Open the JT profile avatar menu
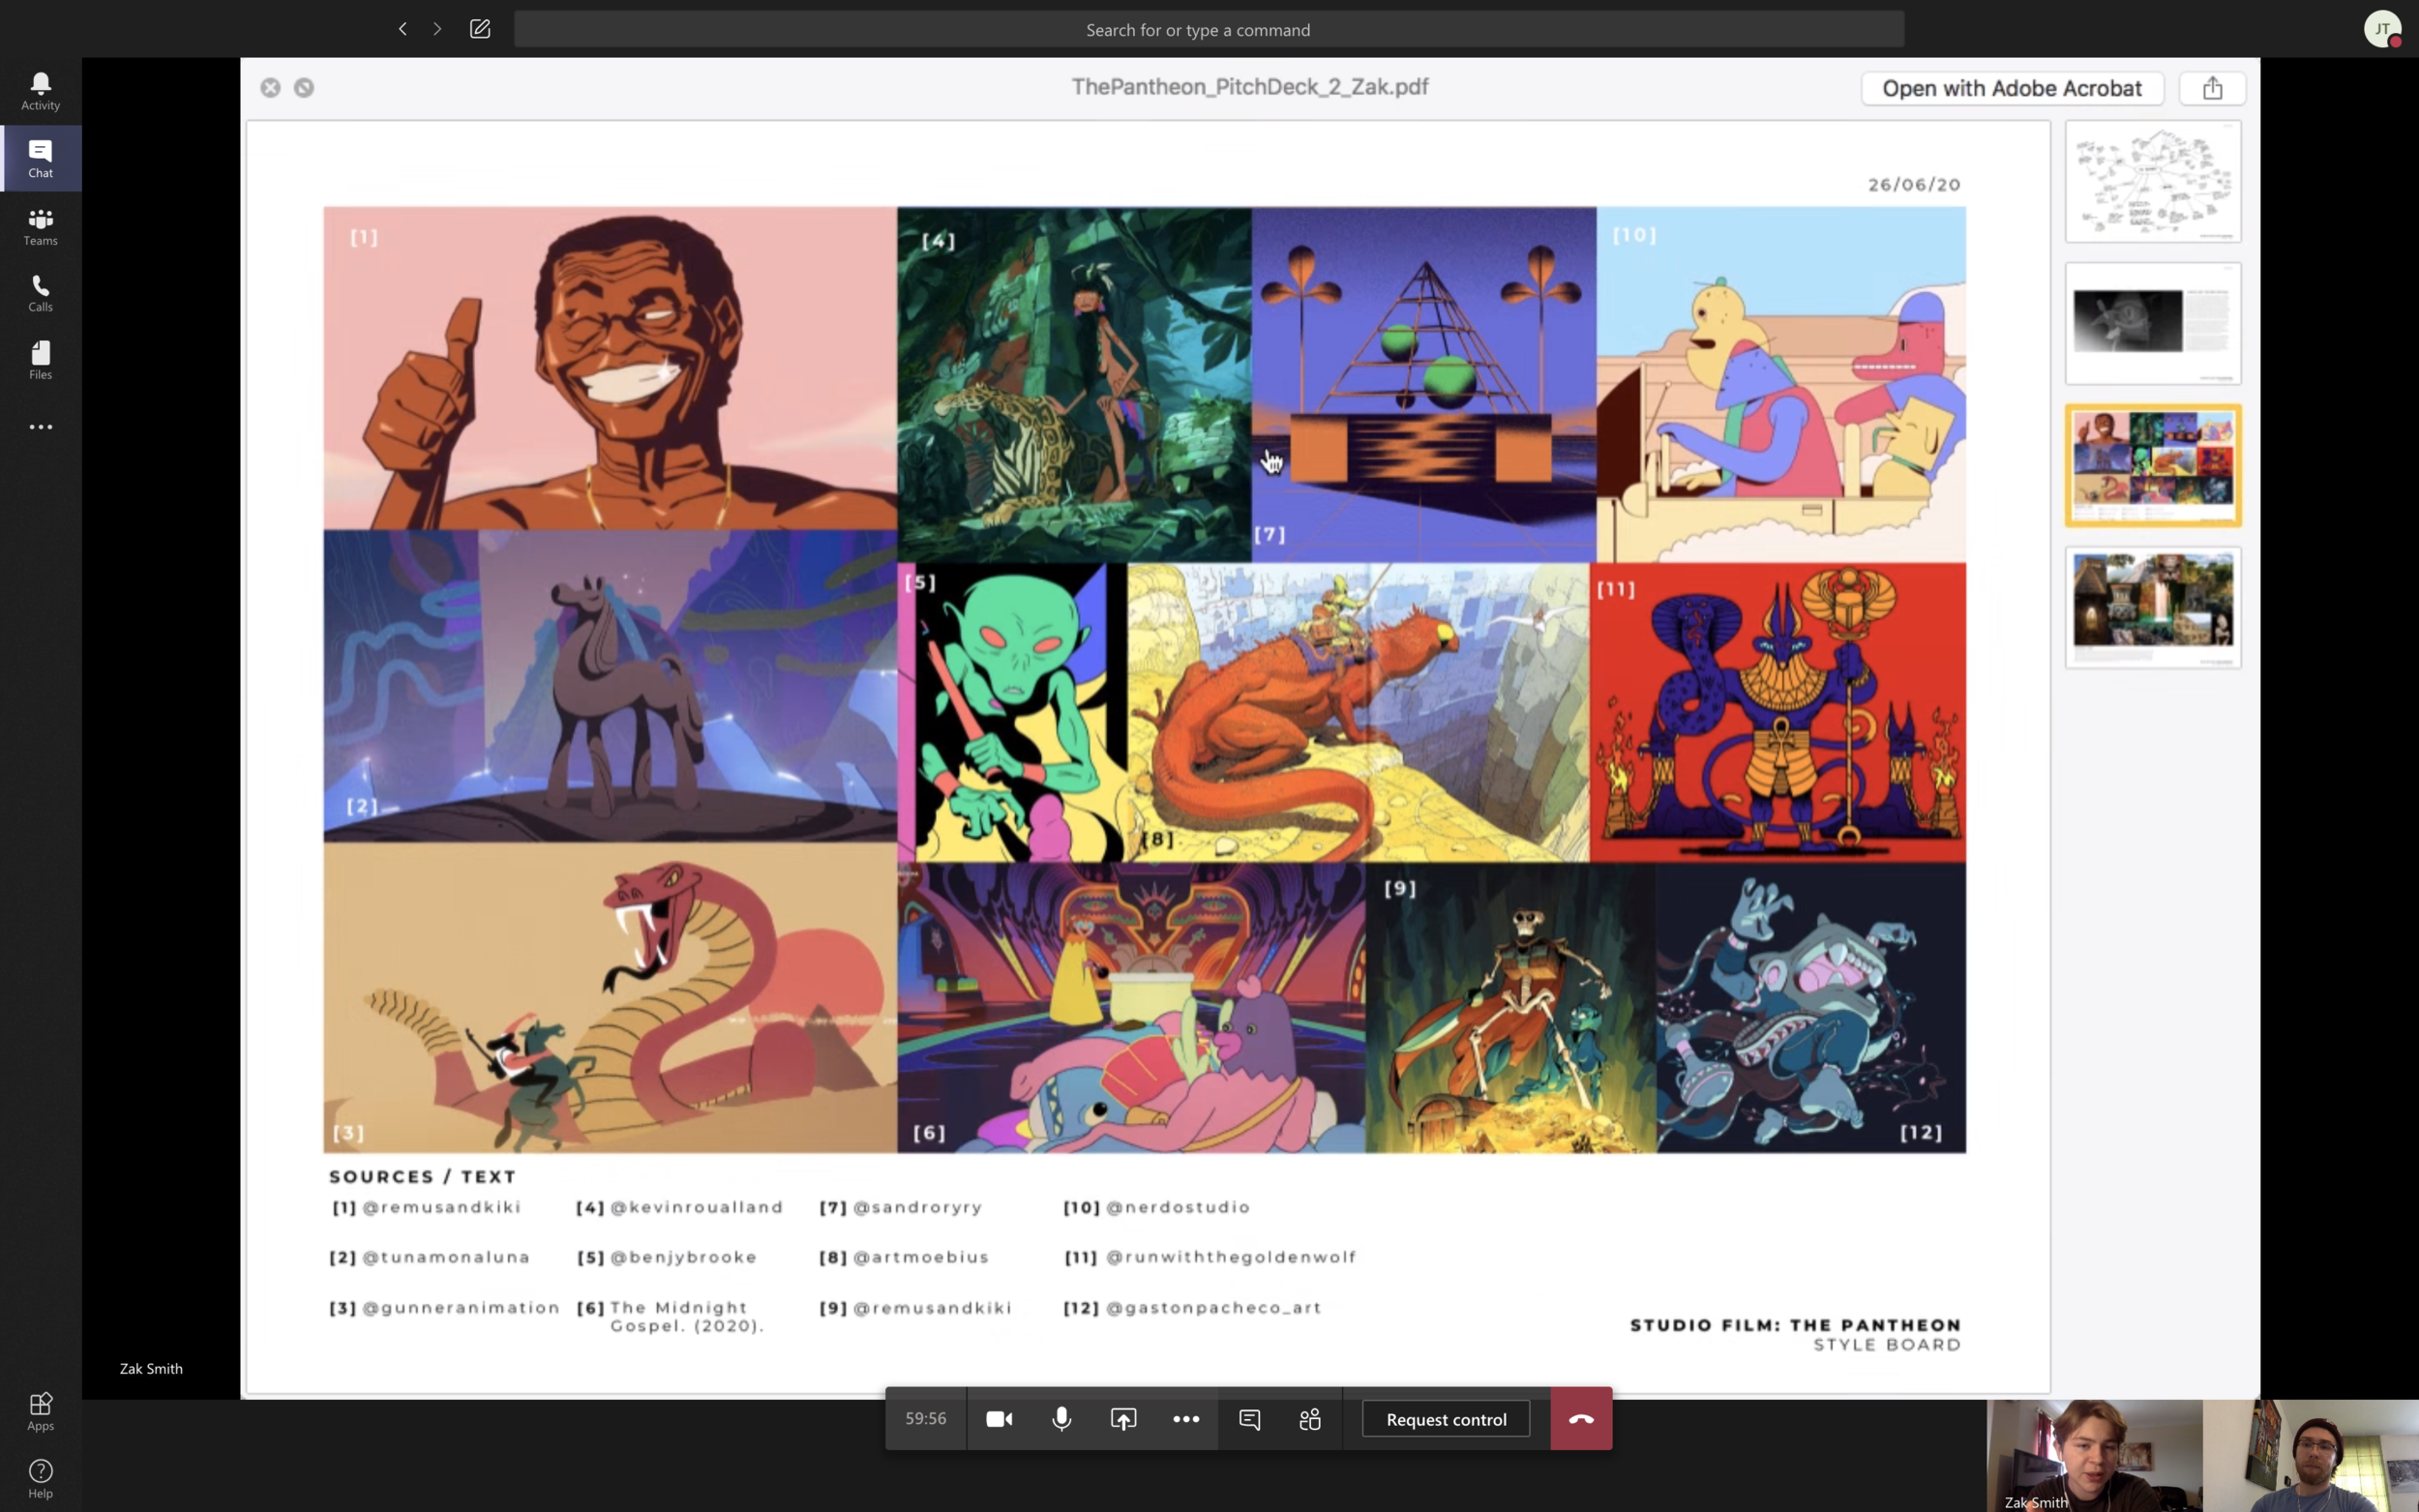Viewport: 2419px width, 1512px height. tap(2382, 29)
